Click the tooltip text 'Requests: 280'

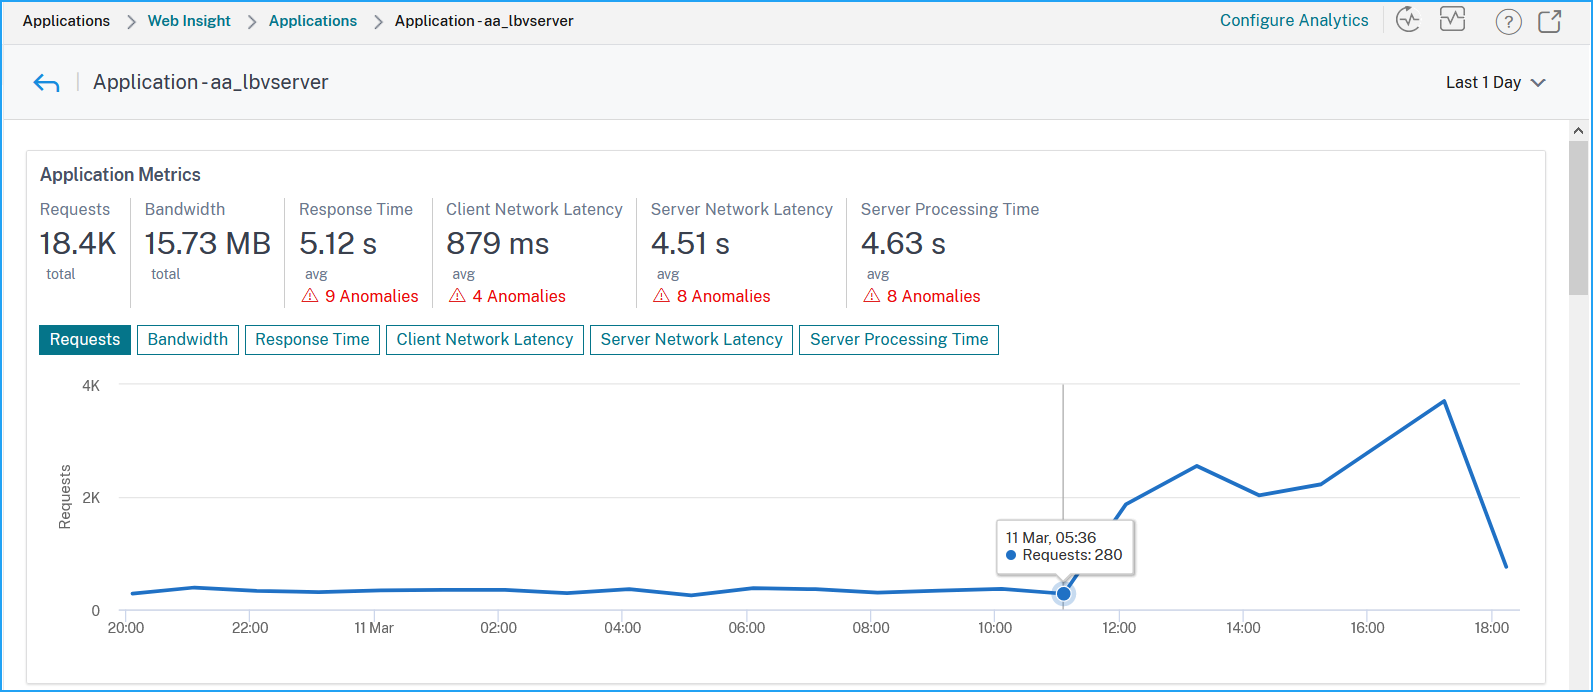click(1072, 555)
